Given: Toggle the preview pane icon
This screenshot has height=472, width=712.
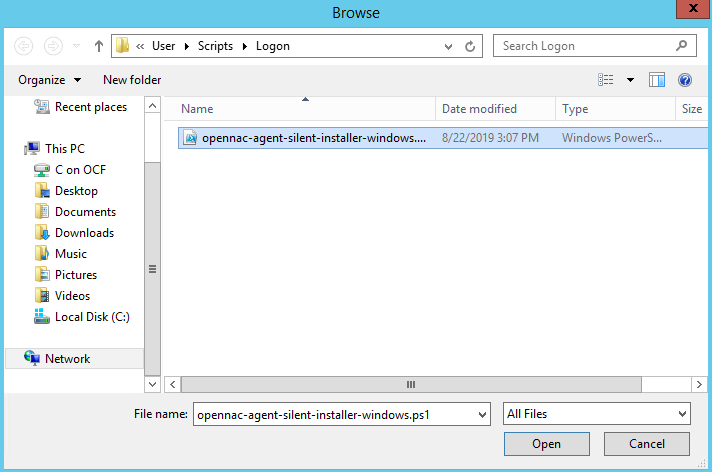Looking at the screenshot, I should pos(657,80).
